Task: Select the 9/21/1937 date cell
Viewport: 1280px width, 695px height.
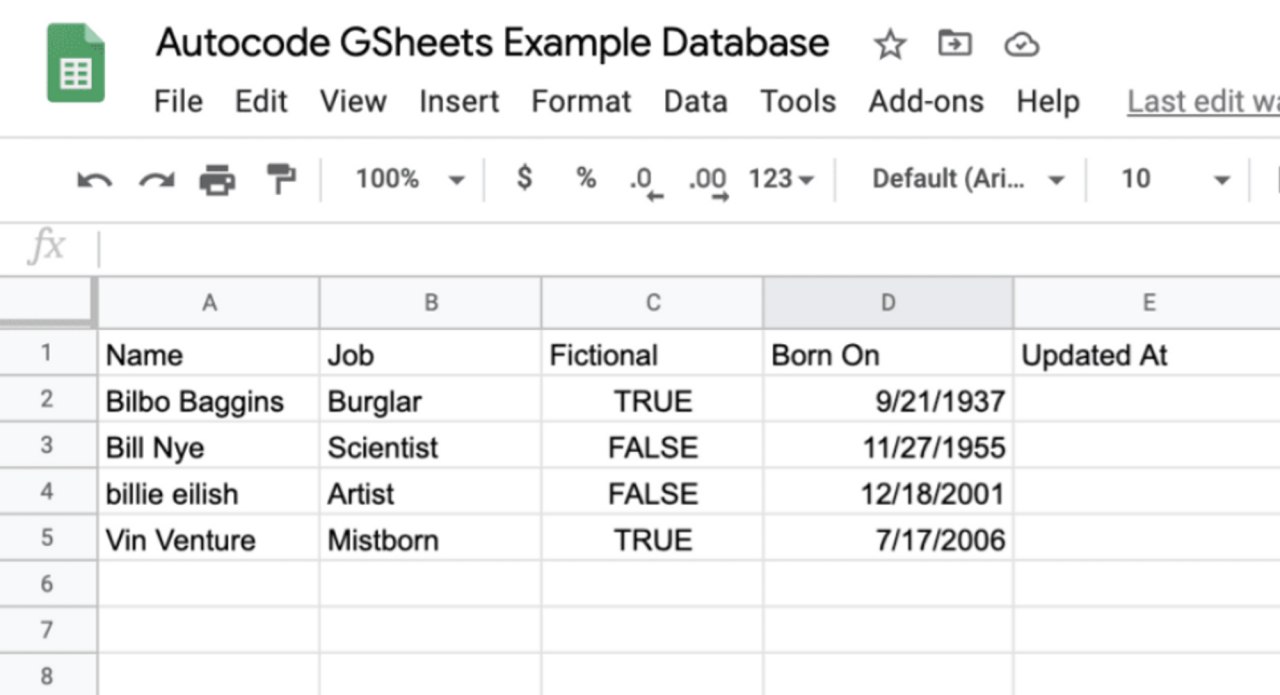Action: 888,400
